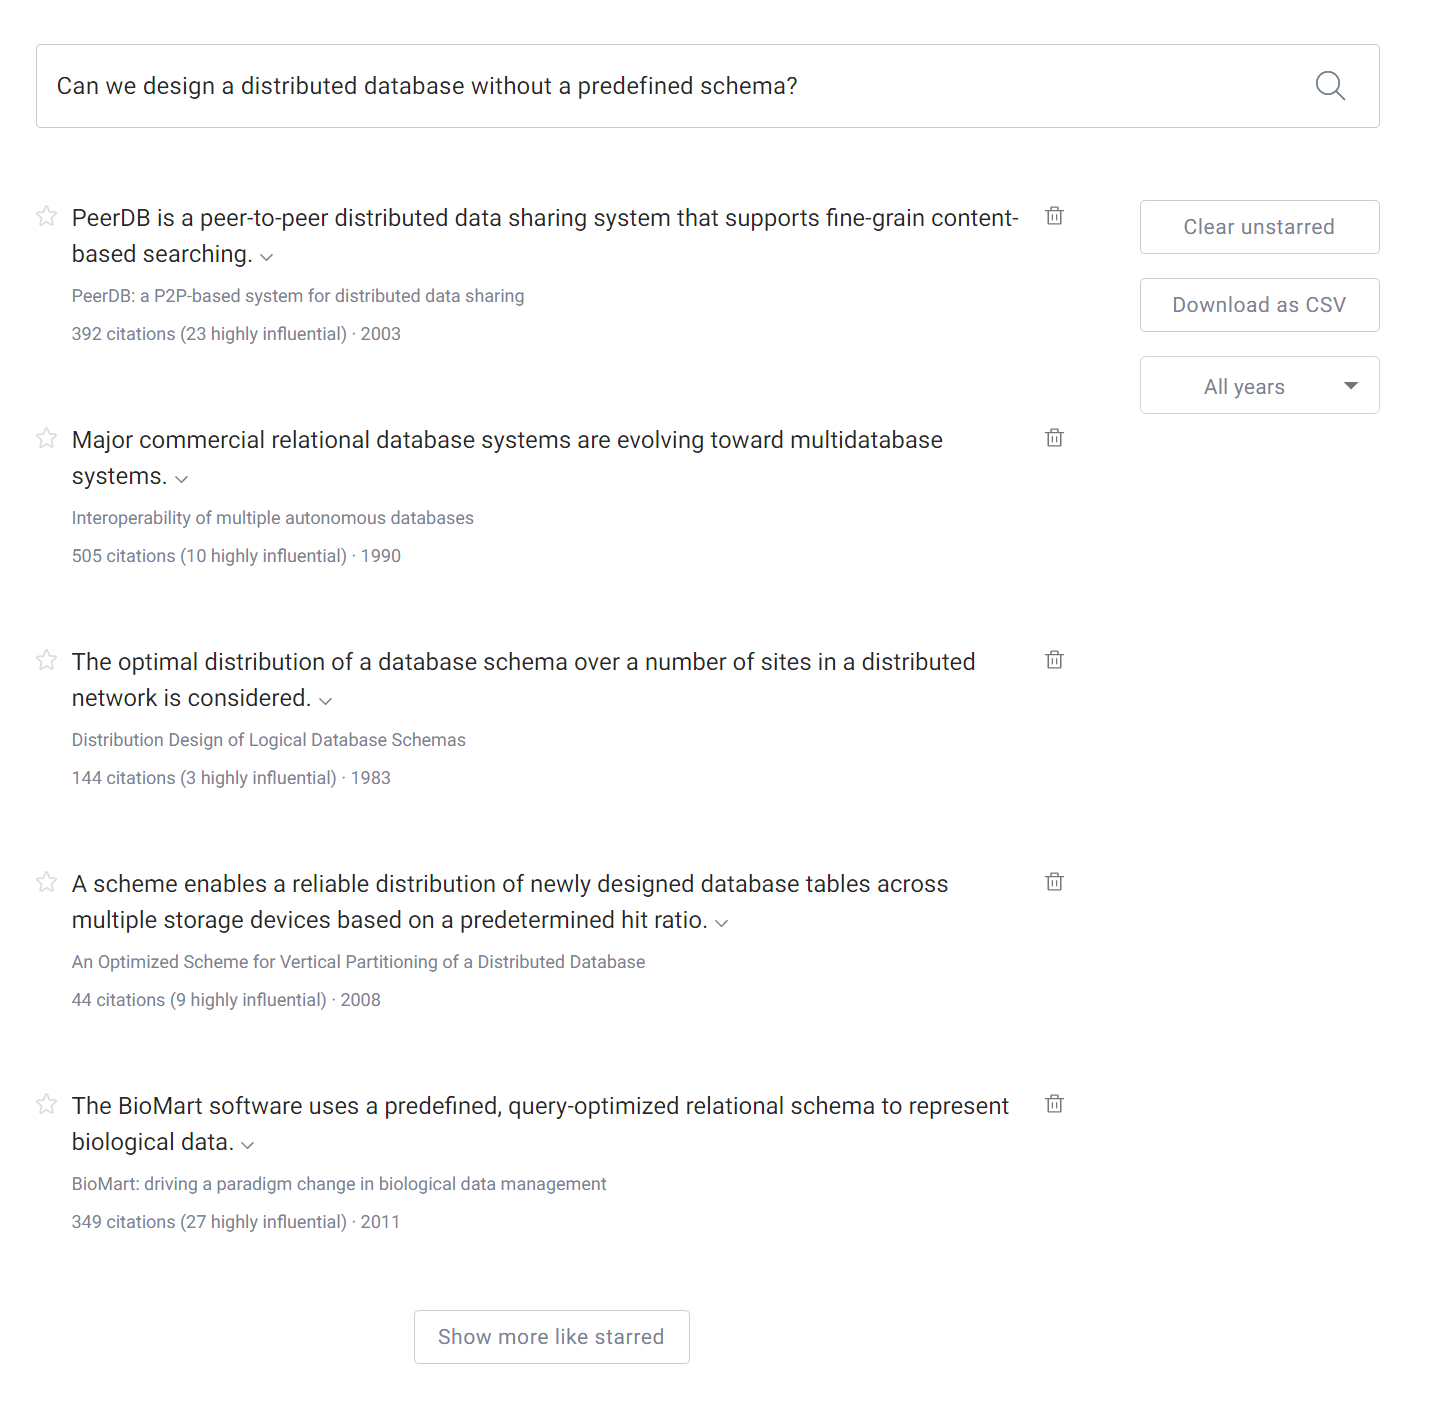Image resolution: width=1432 pixels, height=1428 pixels.
Task: Remove the multidatabase systems result
Action: (1054, 438)
